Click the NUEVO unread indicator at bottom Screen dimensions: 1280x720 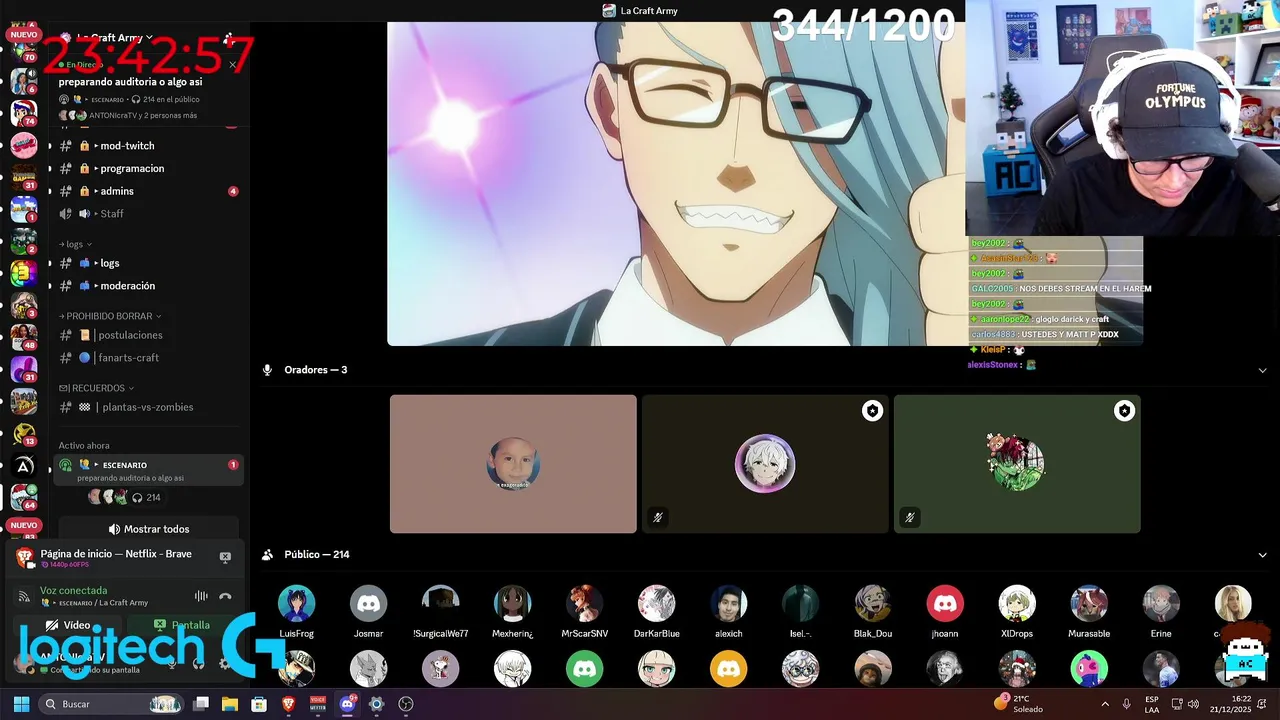[x=23, y=525]
